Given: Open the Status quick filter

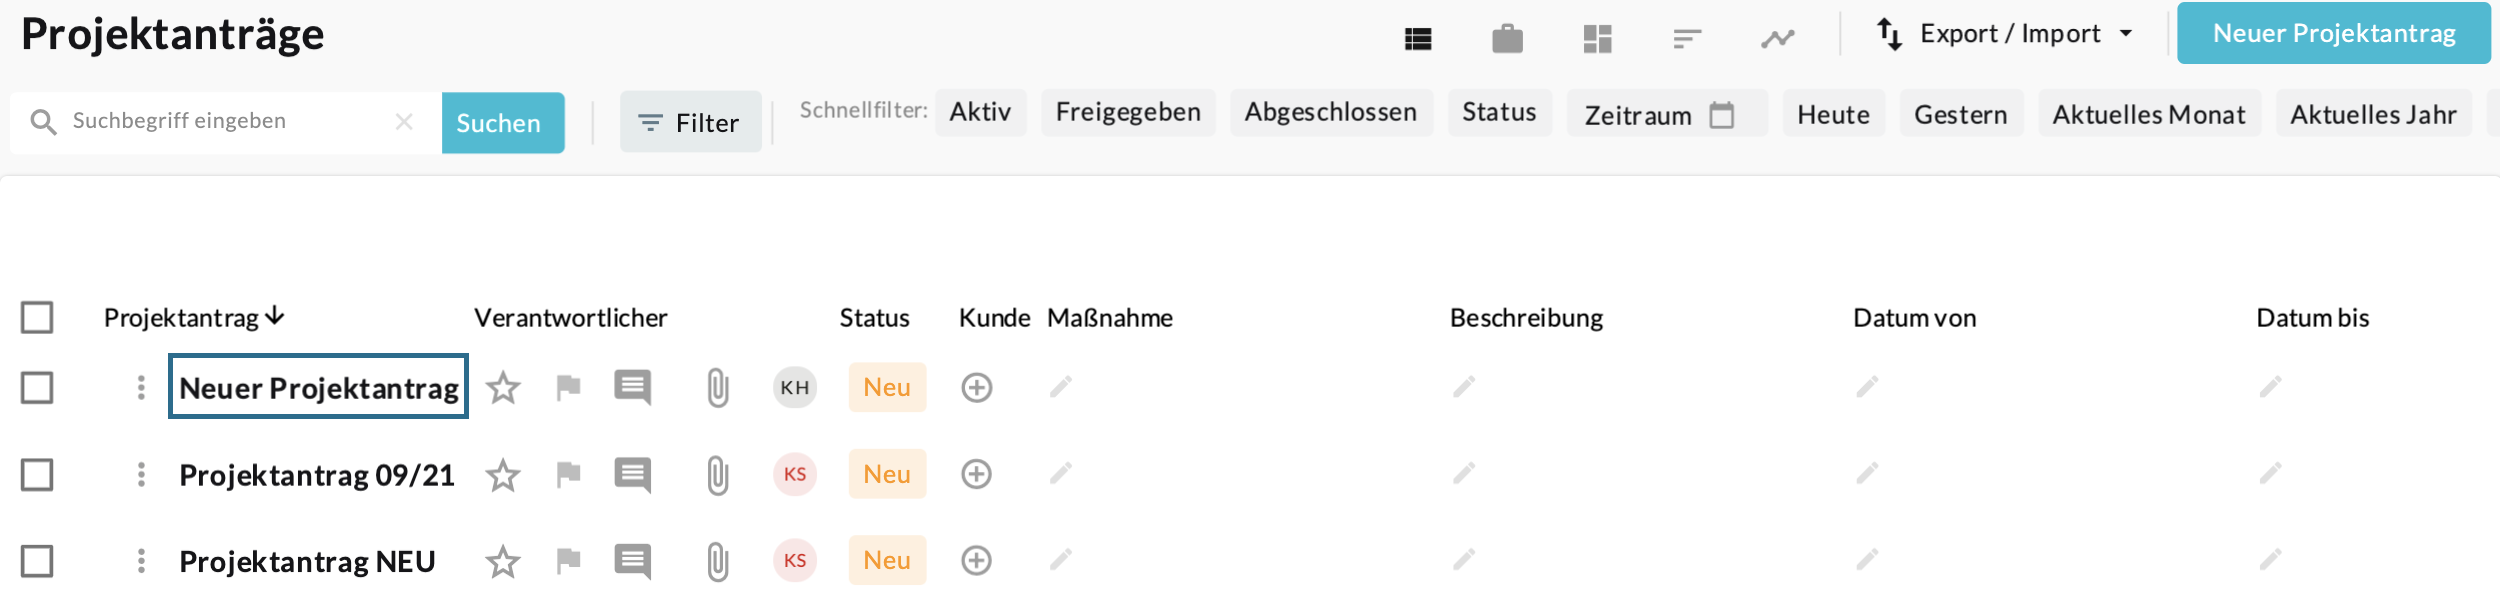Looking at the screenshot, I should [x=1499, y=112].
